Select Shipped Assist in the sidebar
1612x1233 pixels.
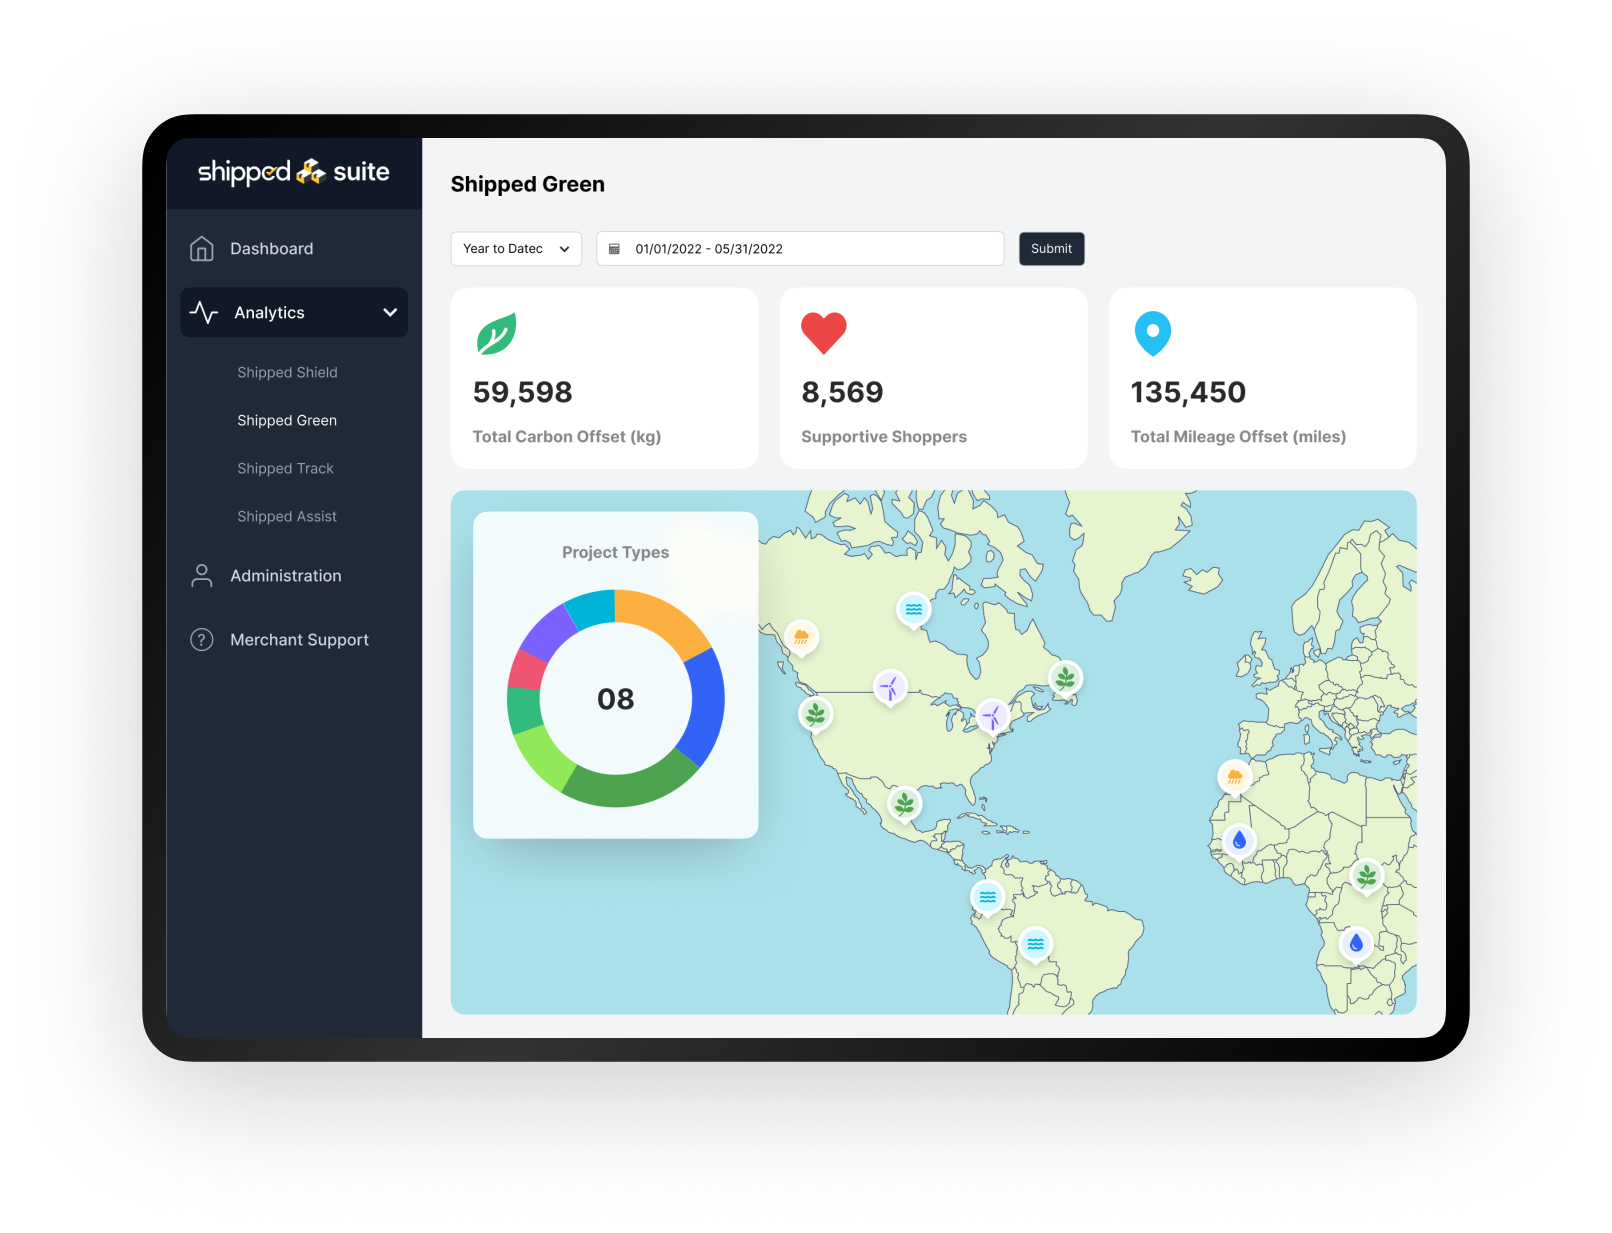[x=287, y=516]
